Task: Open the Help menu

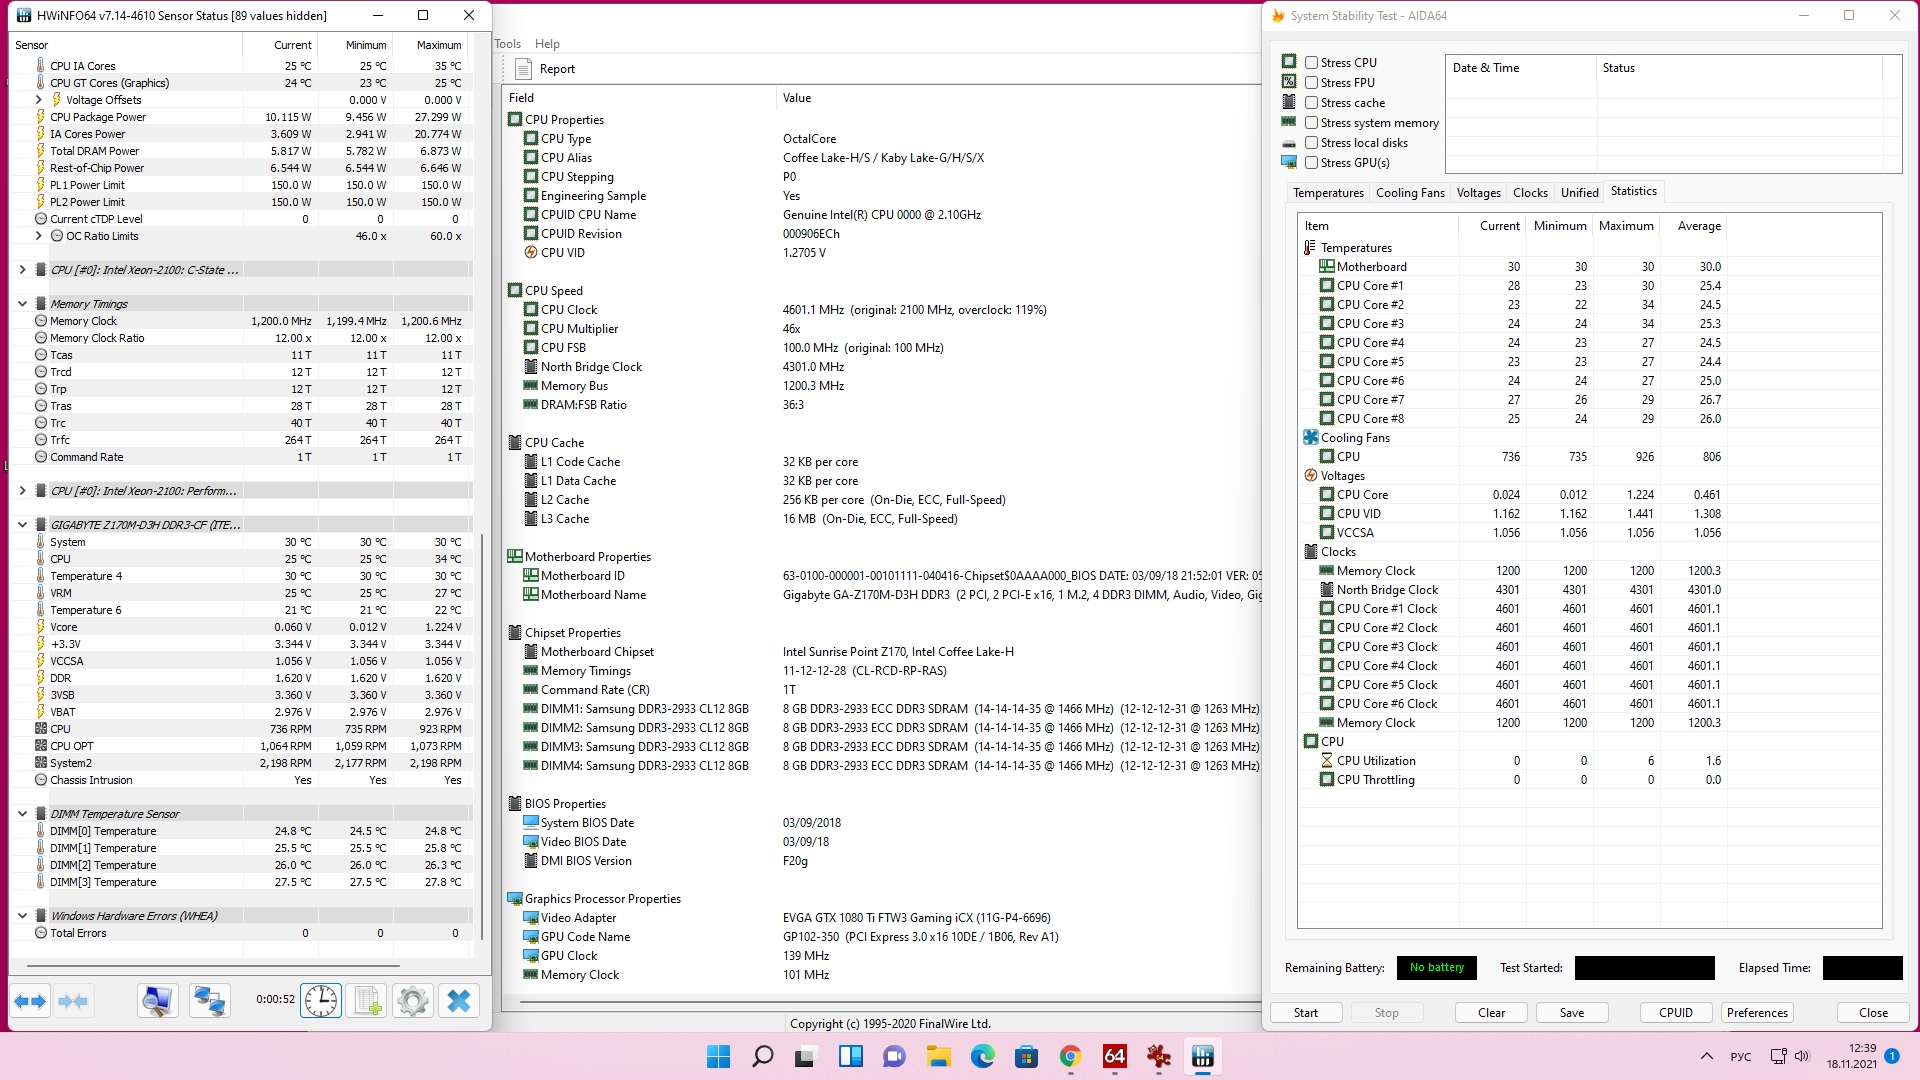Action: [547, 44]
